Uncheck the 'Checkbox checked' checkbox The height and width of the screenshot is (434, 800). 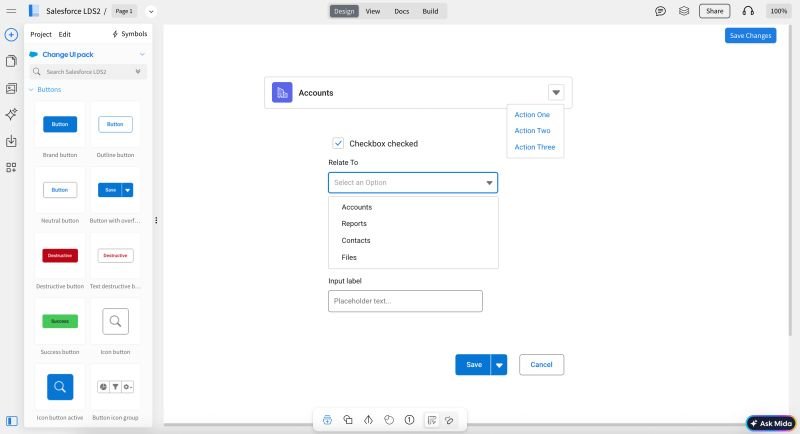[338, 143]
